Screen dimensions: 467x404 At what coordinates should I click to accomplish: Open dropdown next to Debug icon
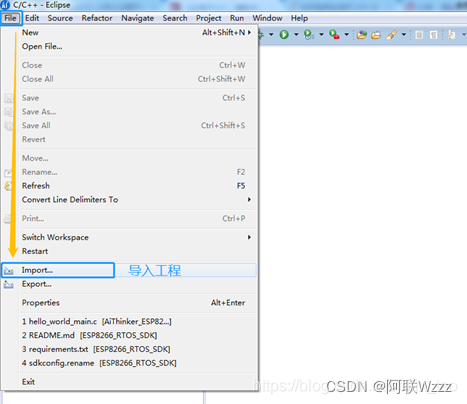tap(271, 34)
